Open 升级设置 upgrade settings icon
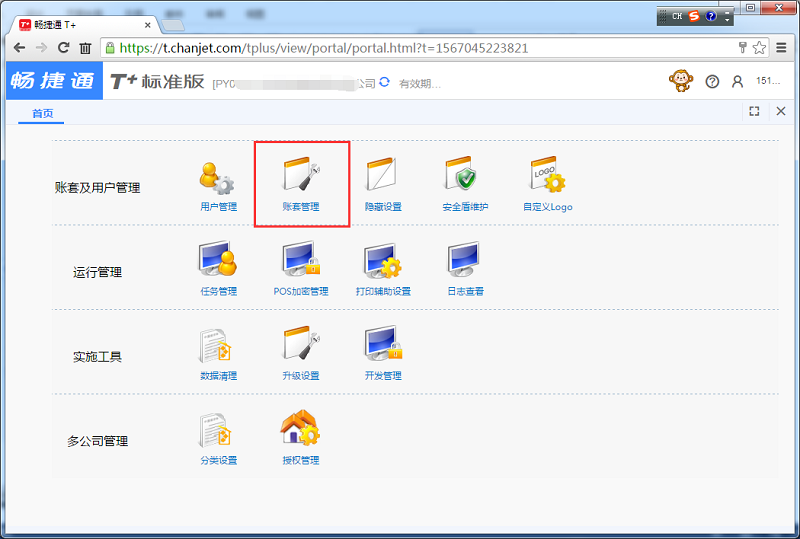Viewport: 800px width, 539px height. [x=301, y=343]
